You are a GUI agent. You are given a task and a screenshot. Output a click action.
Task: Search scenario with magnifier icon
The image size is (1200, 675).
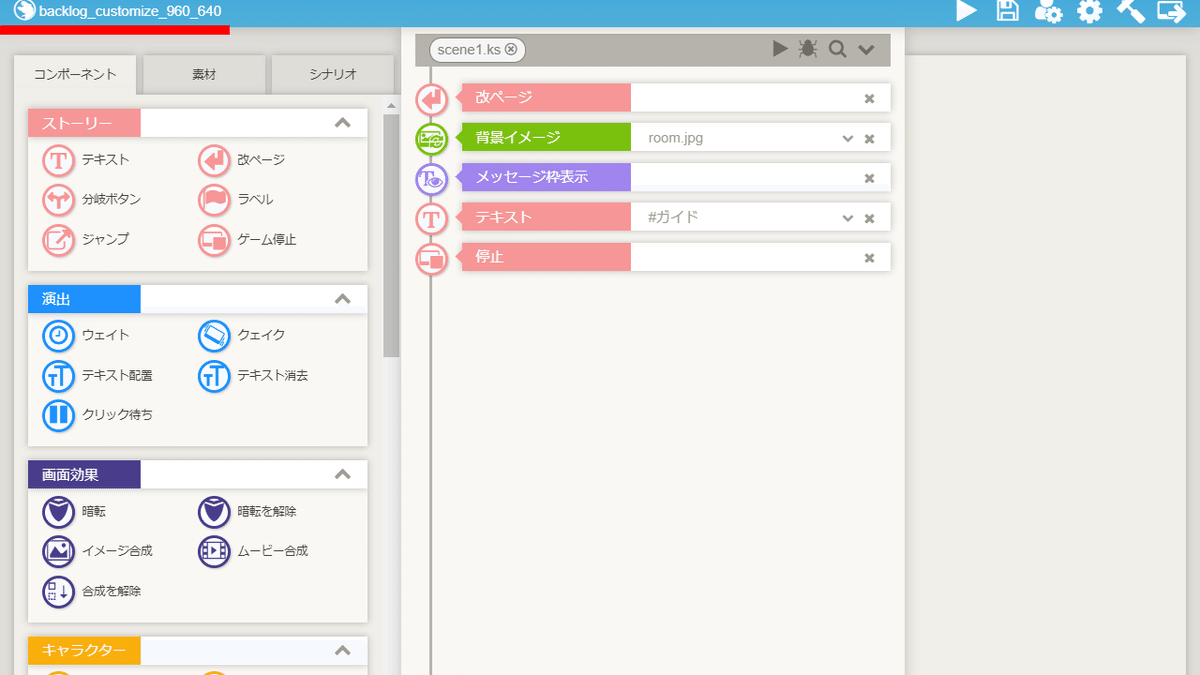[x=837, y=49]
